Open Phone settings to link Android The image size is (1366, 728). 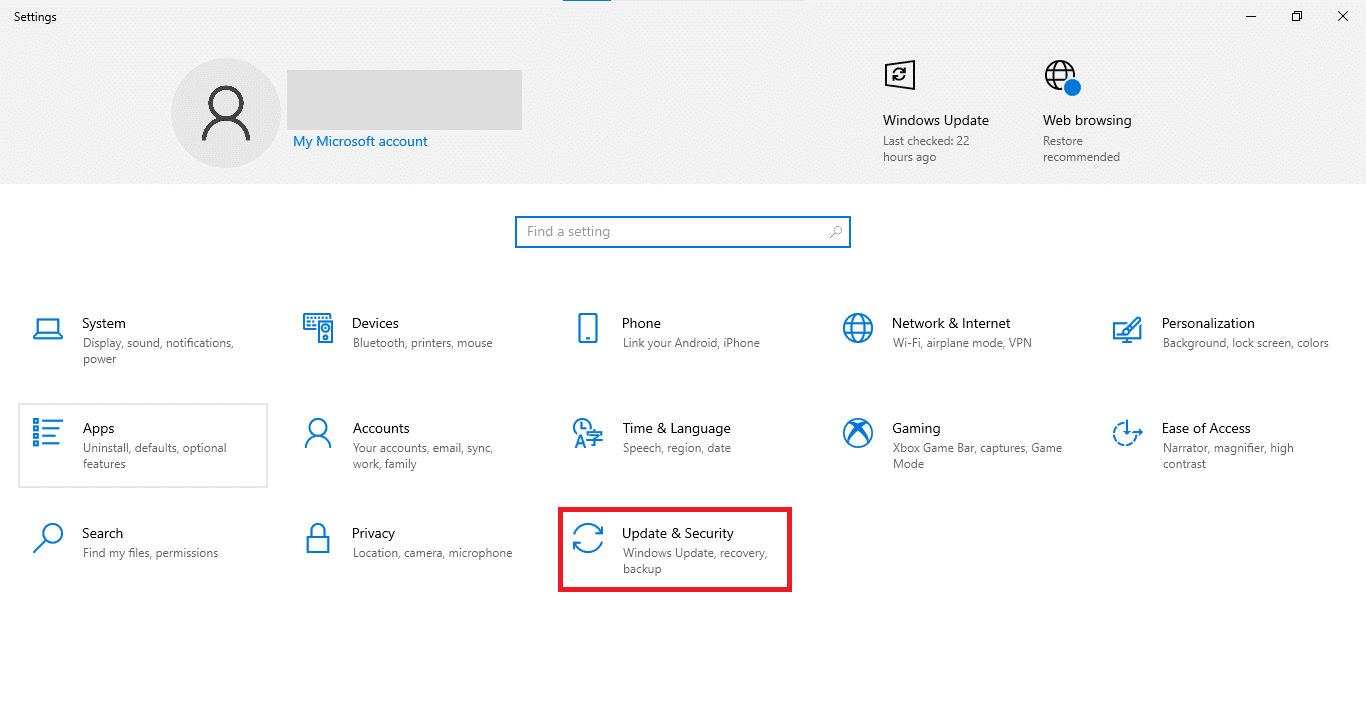(x=588, y=328)
